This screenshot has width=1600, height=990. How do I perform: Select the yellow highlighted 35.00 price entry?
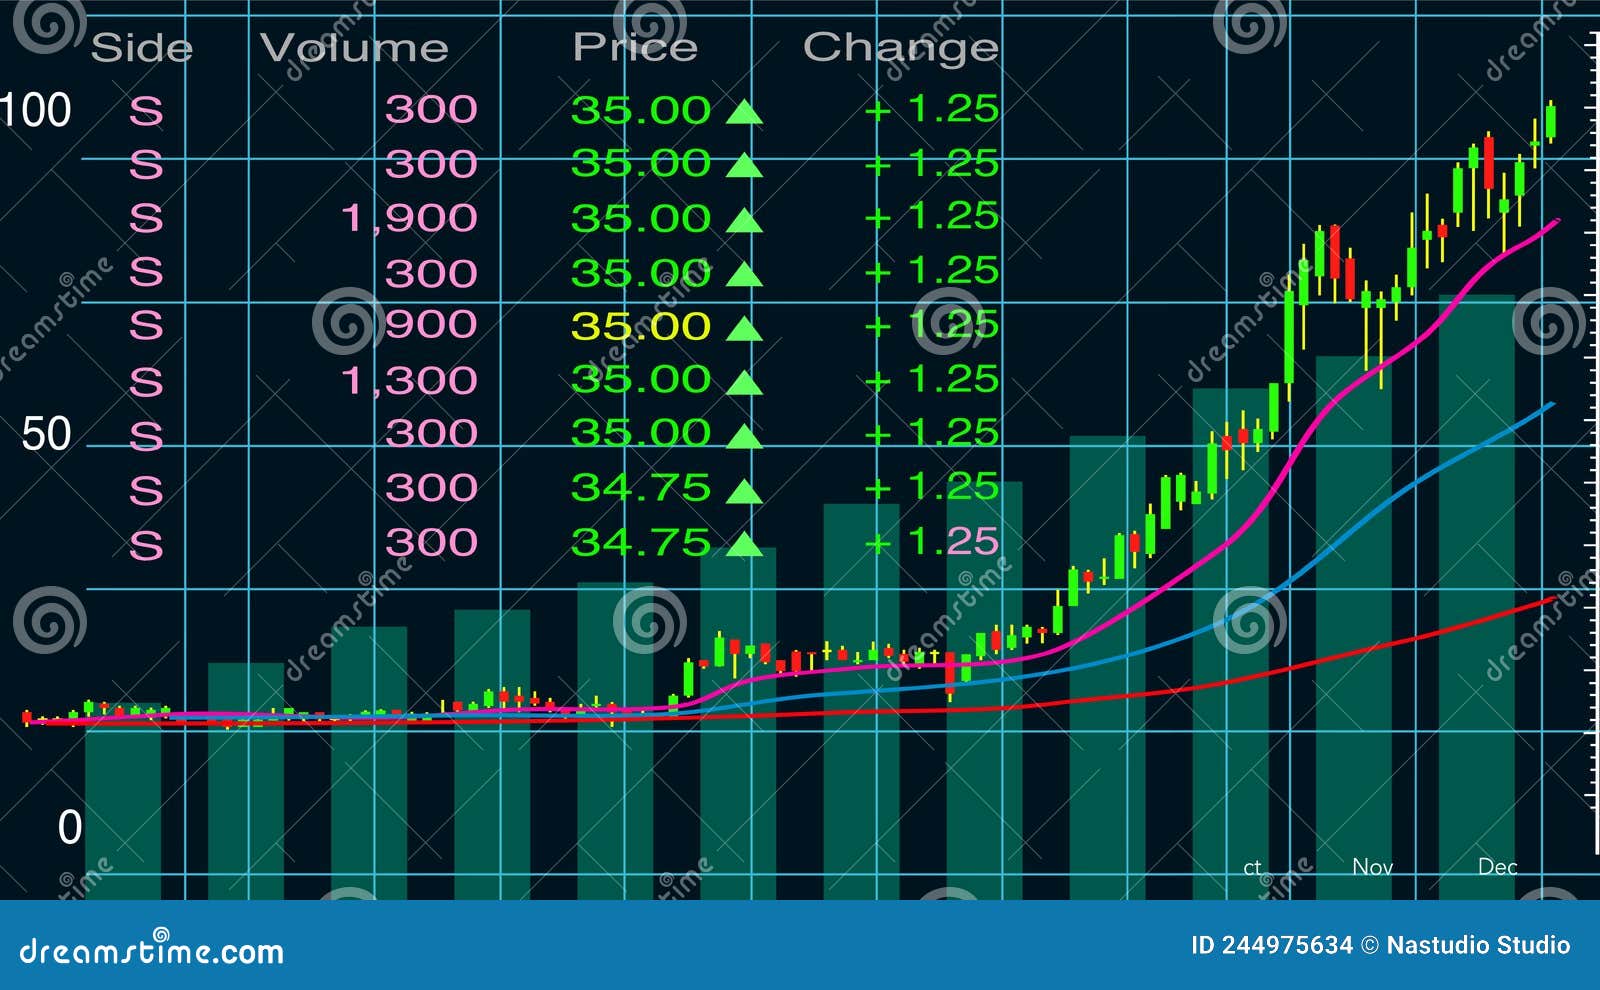tap(640, 323)
